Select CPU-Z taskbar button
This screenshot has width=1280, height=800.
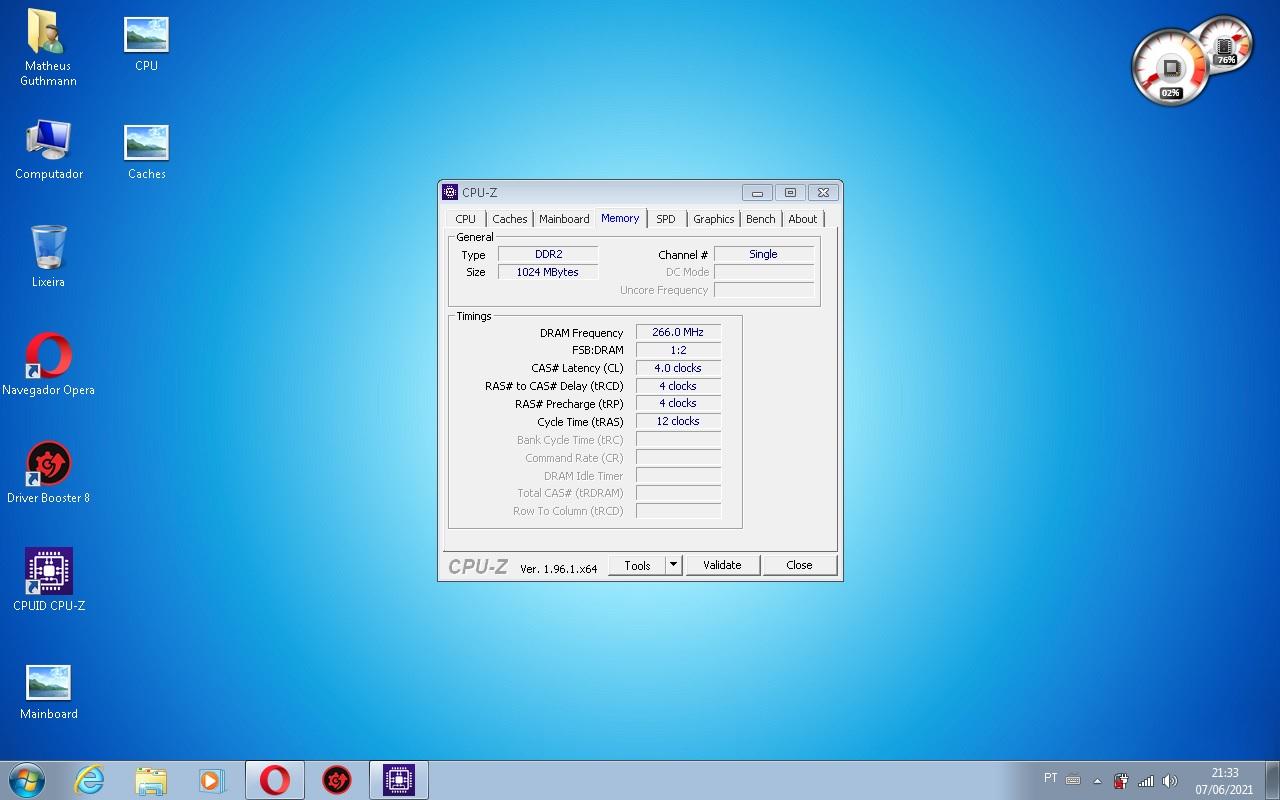coord(399,780)
